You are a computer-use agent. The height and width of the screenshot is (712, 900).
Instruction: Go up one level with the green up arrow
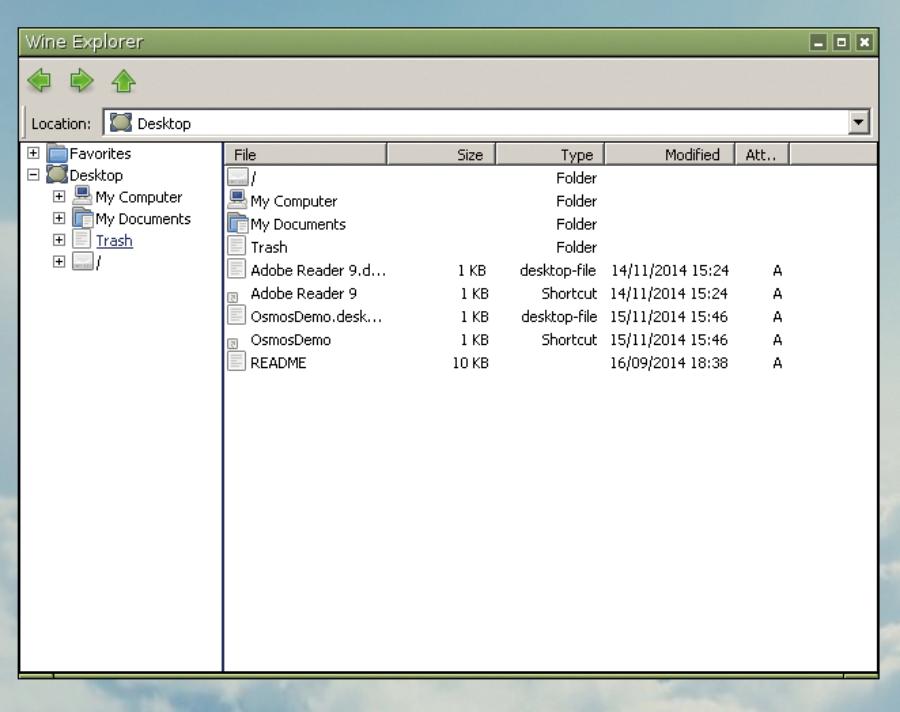coord(123,81)
